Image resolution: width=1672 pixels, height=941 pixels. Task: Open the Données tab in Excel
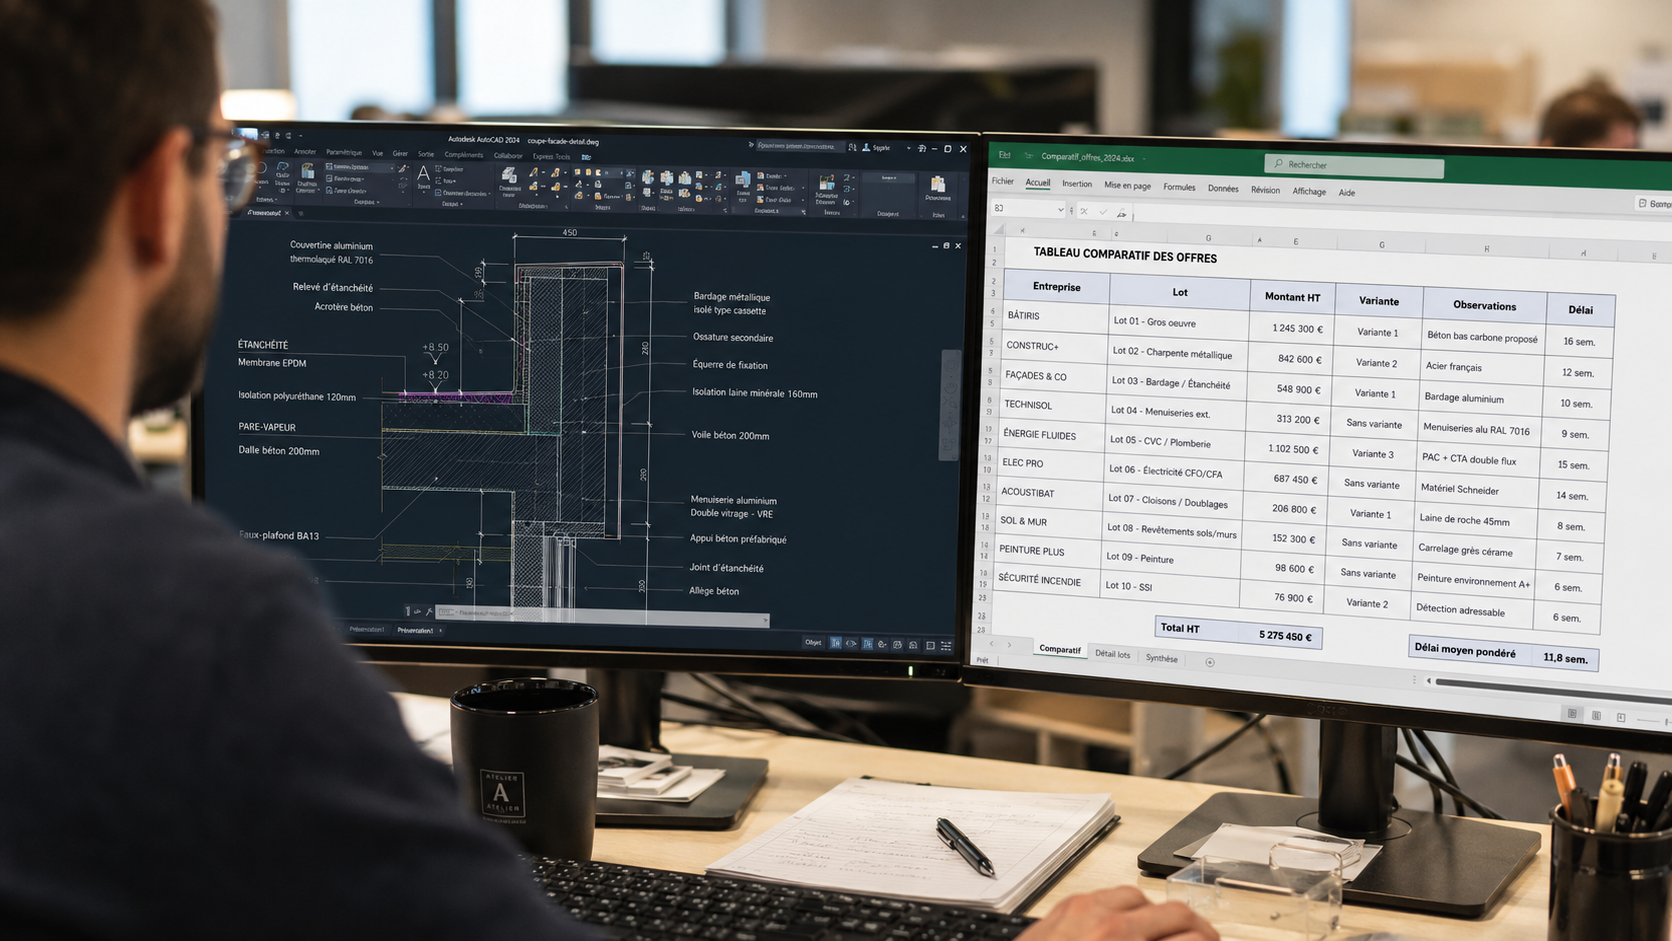coord(1223,188)
